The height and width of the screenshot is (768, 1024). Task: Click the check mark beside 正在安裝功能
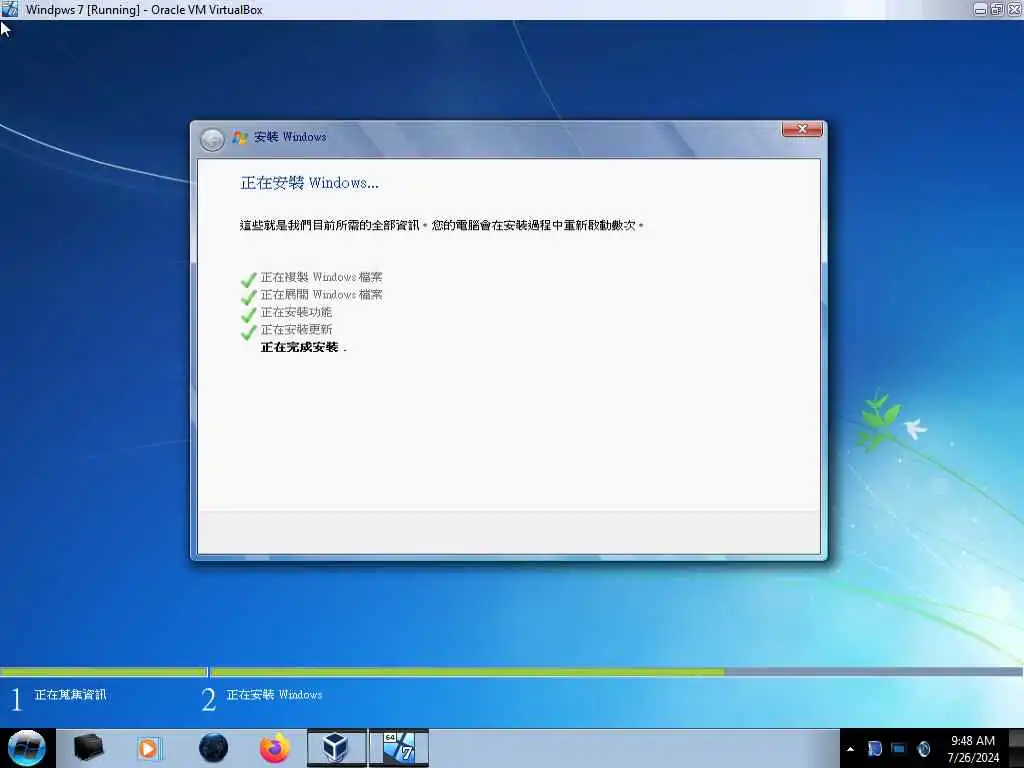pyautogui.click(x=248, y=315)
